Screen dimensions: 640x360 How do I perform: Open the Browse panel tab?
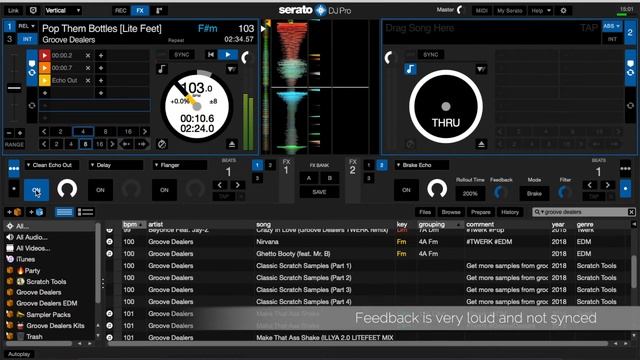coord(451,212)
